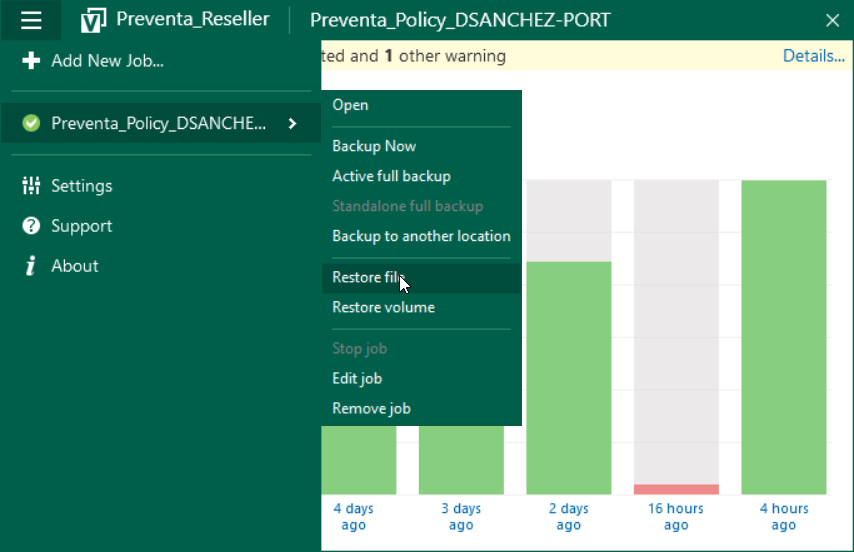The image size is (854, 552).
Task: Expand the Preventa_Policy job submenu arrow
Action: click(292, 123)
